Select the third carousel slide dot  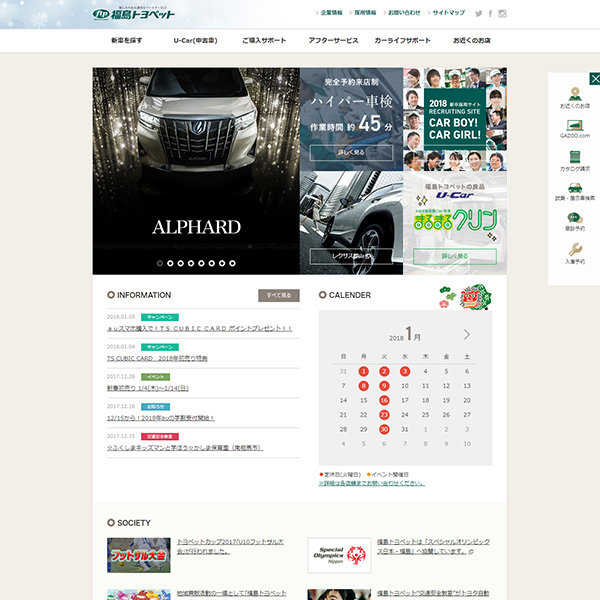pyautogui.click(x=181, y=263)
